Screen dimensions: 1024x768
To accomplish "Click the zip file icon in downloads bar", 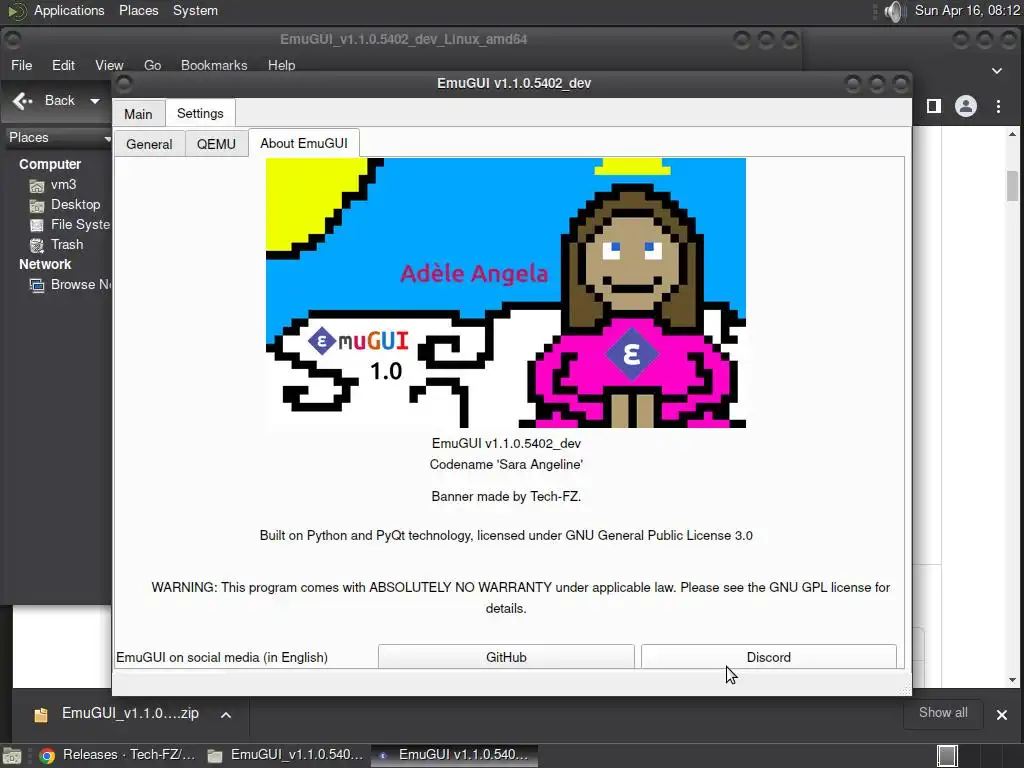I will pyautogui.click(x=40, y=714).
